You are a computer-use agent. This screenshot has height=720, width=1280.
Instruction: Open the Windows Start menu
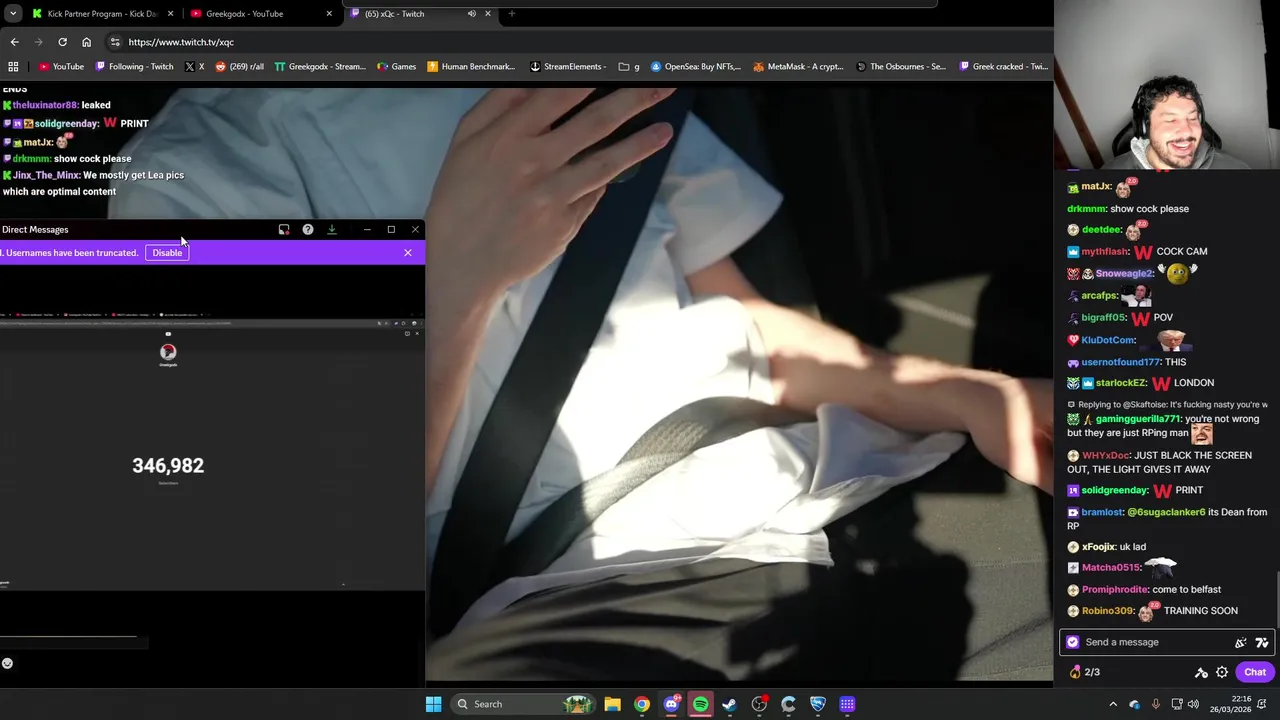433,704
